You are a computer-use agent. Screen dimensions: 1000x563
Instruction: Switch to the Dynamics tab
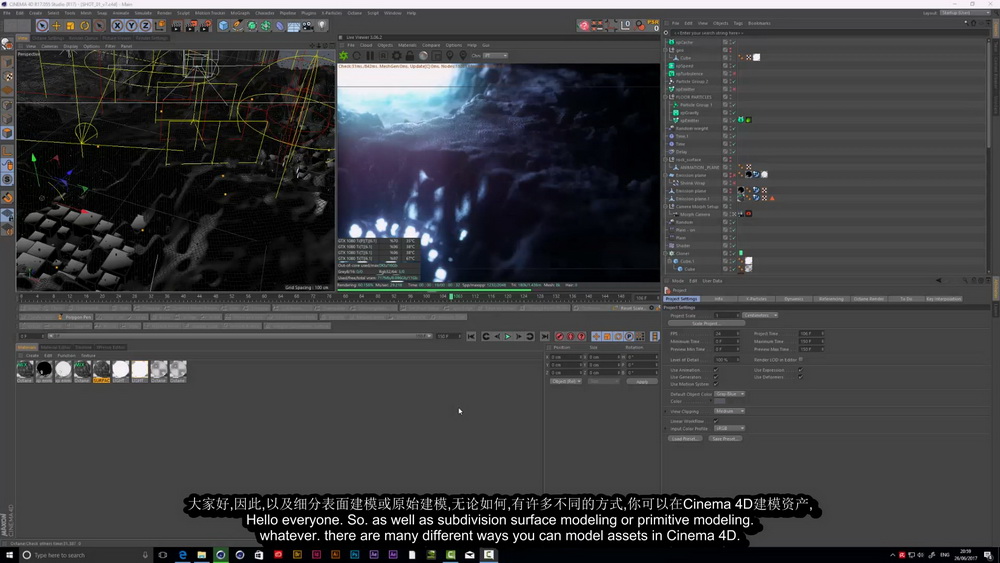point(793,298)
